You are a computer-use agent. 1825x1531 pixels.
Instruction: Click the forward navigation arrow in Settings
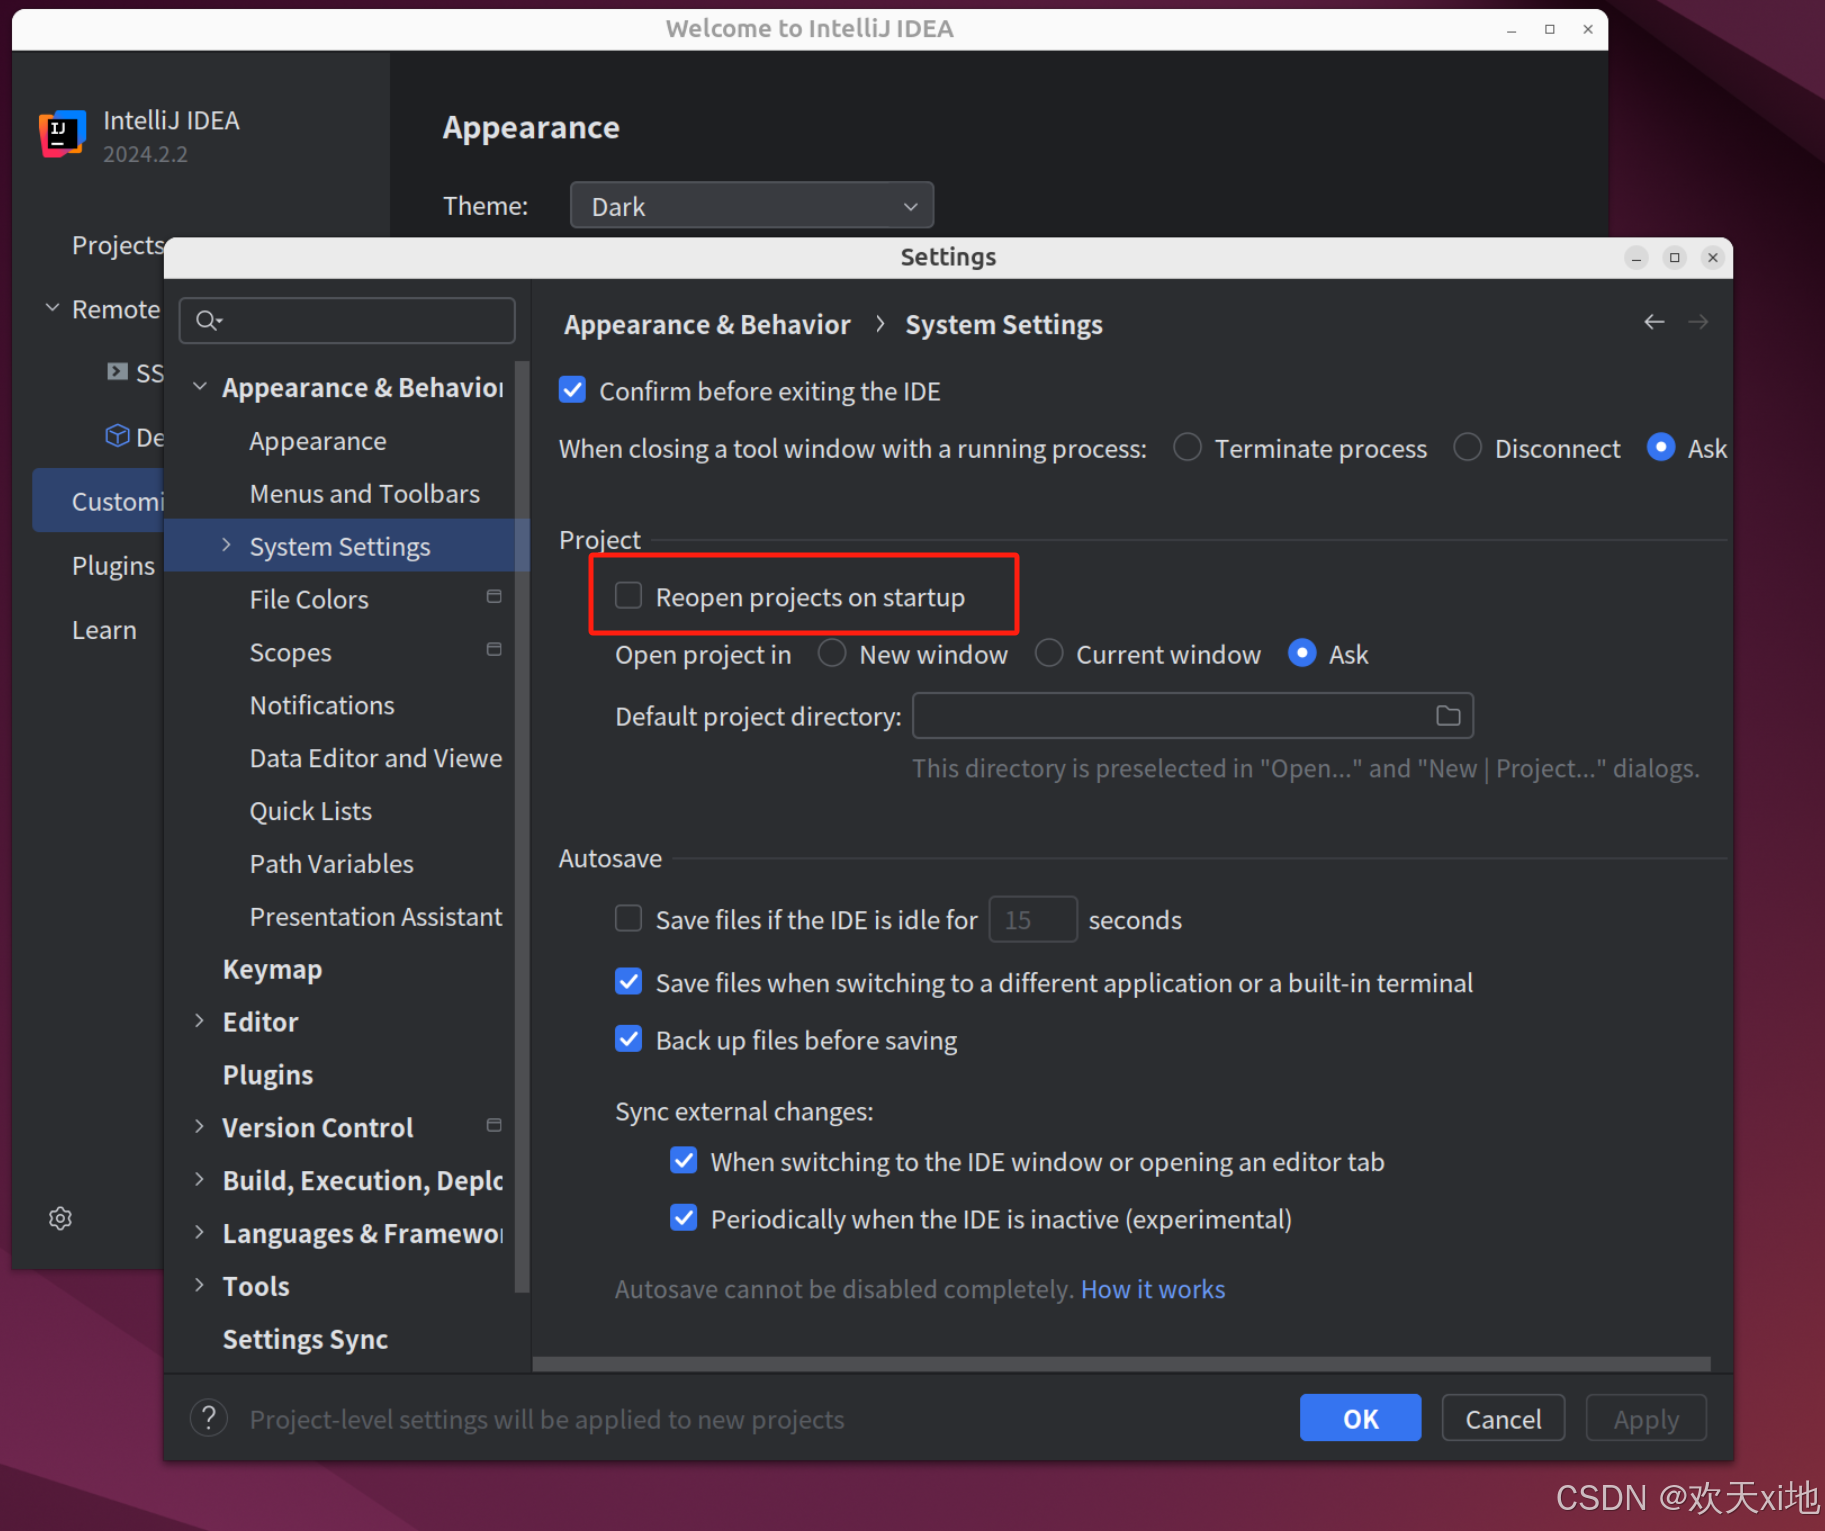[1698, 322]
